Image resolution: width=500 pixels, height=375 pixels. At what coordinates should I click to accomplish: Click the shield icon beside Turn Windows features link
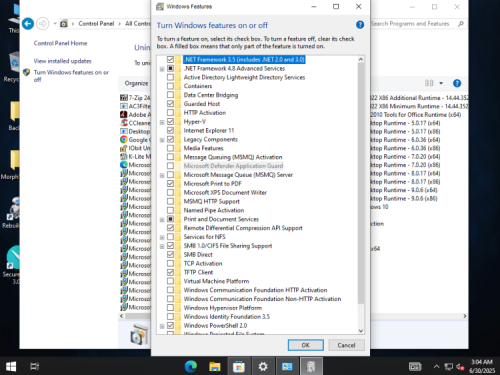tap(27, 72)
